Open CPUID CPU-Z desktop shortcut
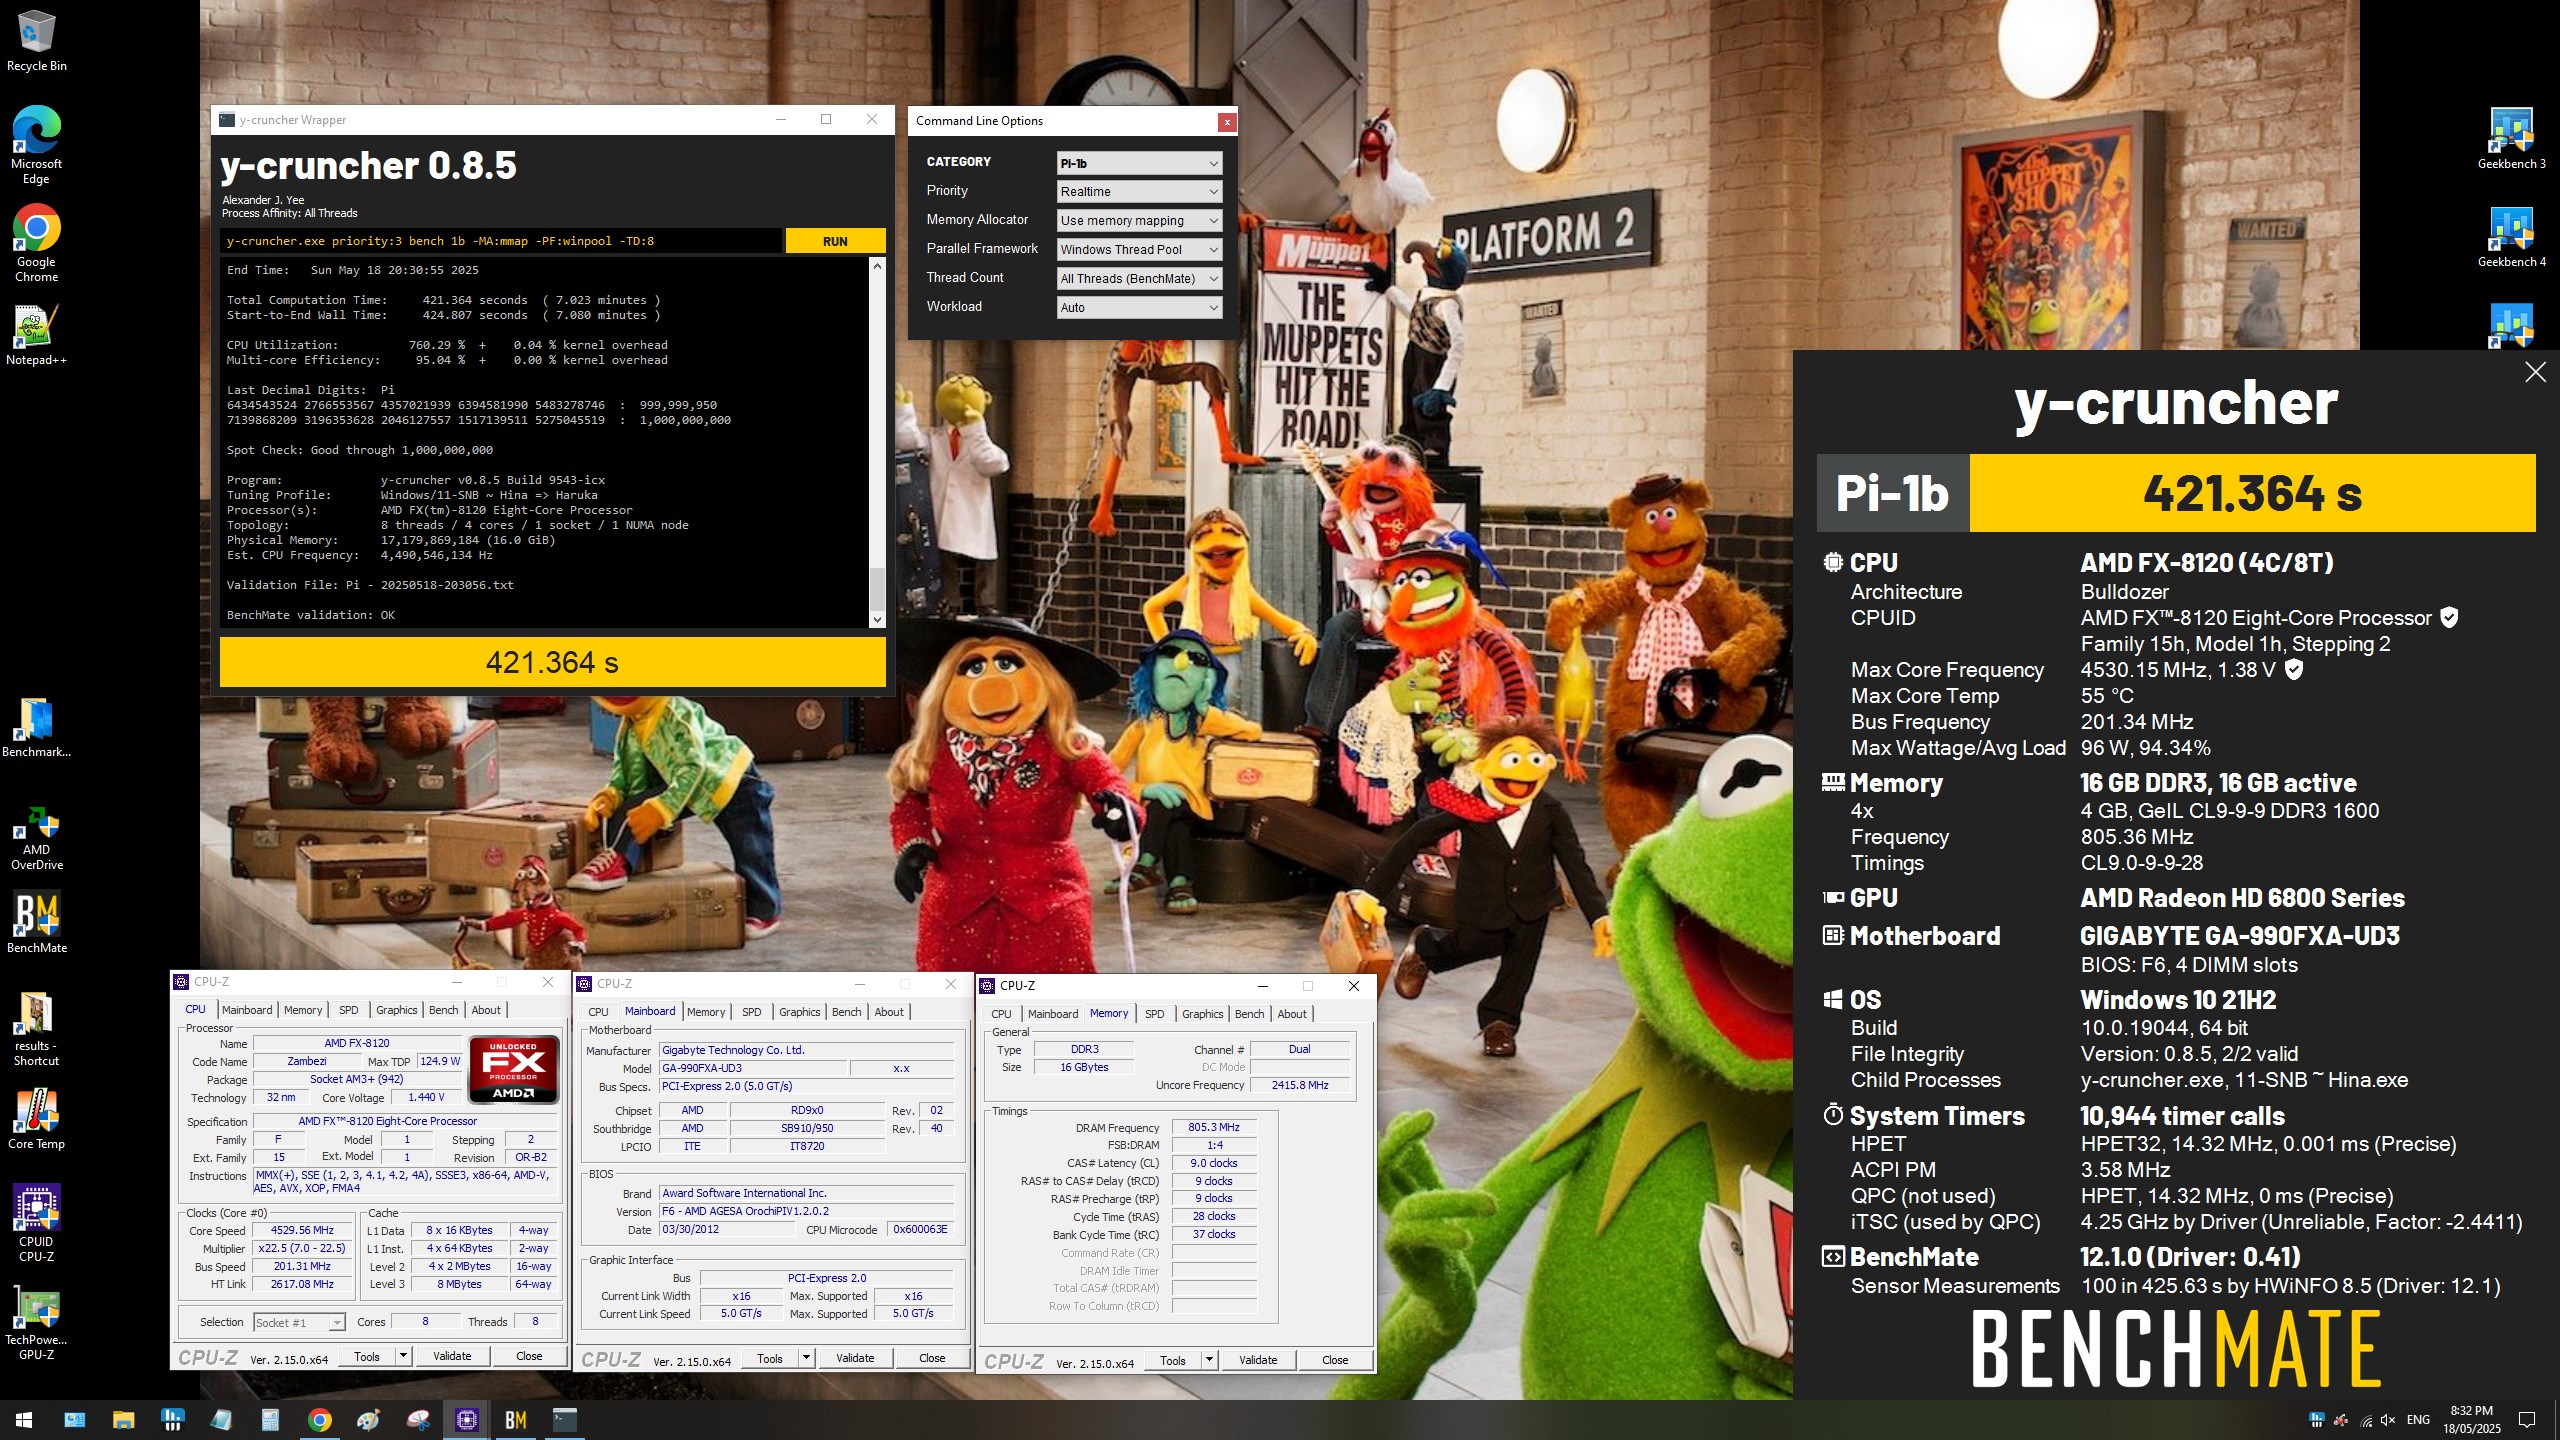This screenshot has width=2560, height=1440. pos(36,1223)
